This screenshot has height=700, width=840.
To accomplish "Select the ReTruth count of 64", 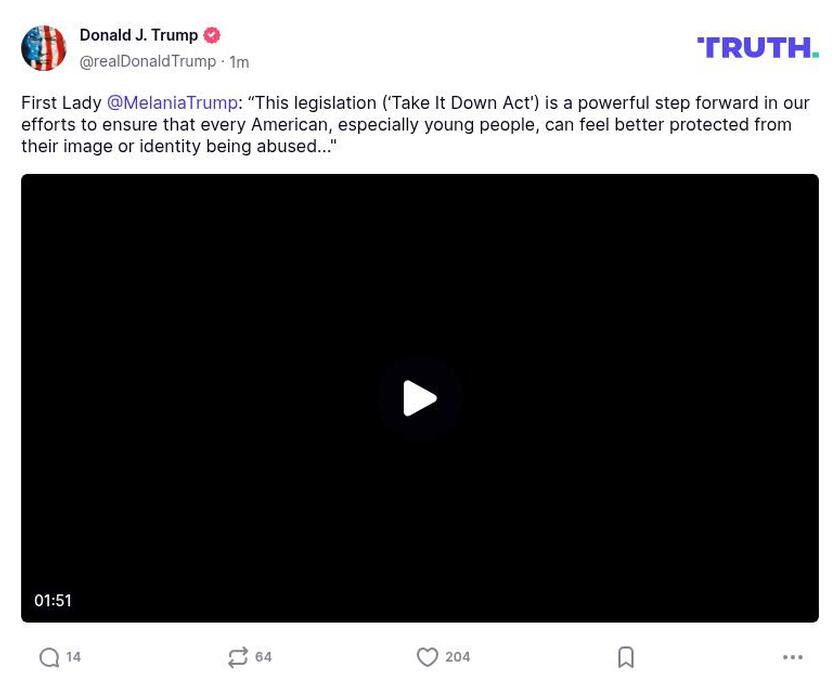I will tap(263, 657).
